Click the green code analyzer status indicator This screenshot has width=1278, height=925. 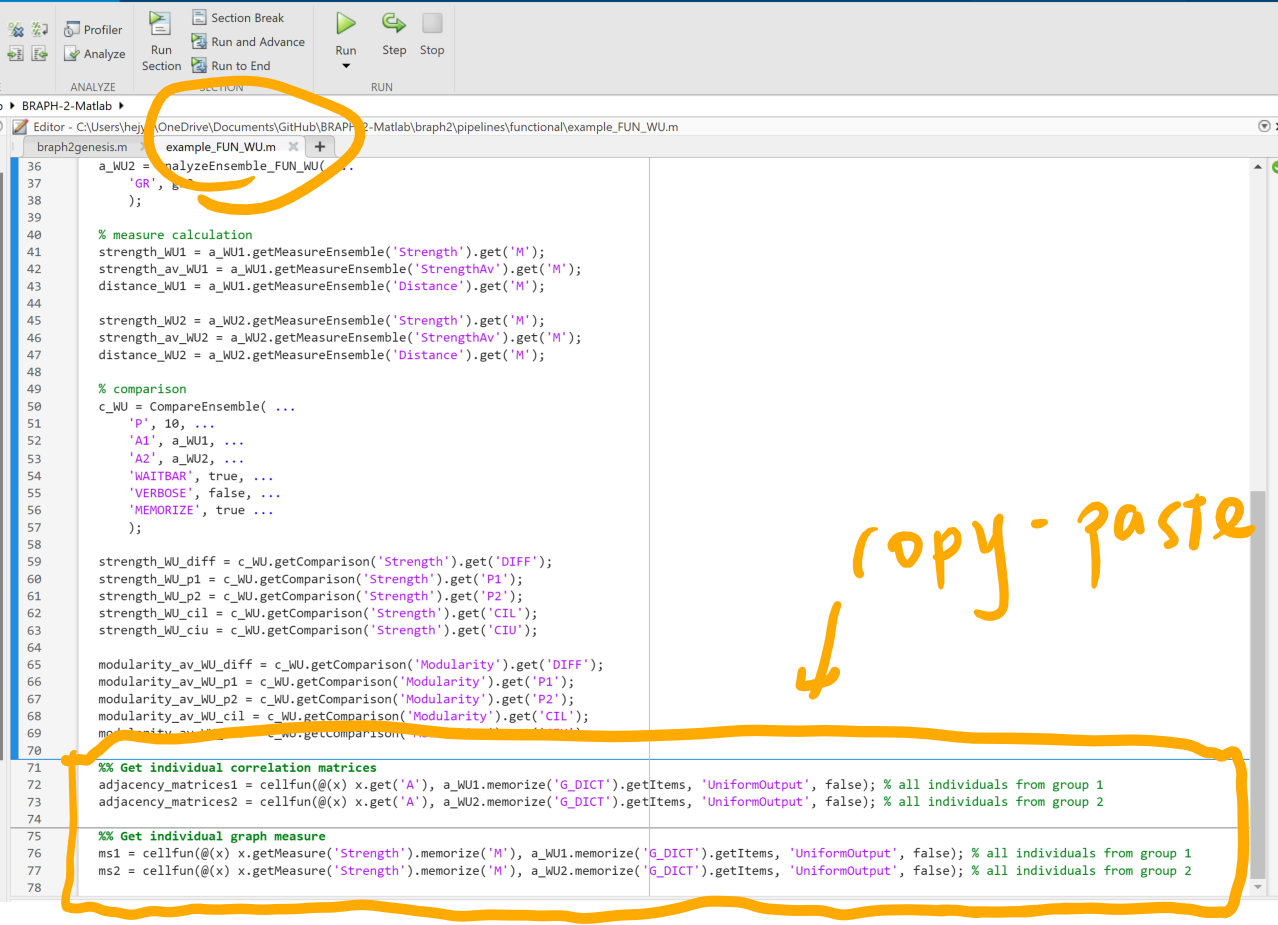click(1275, 168)
